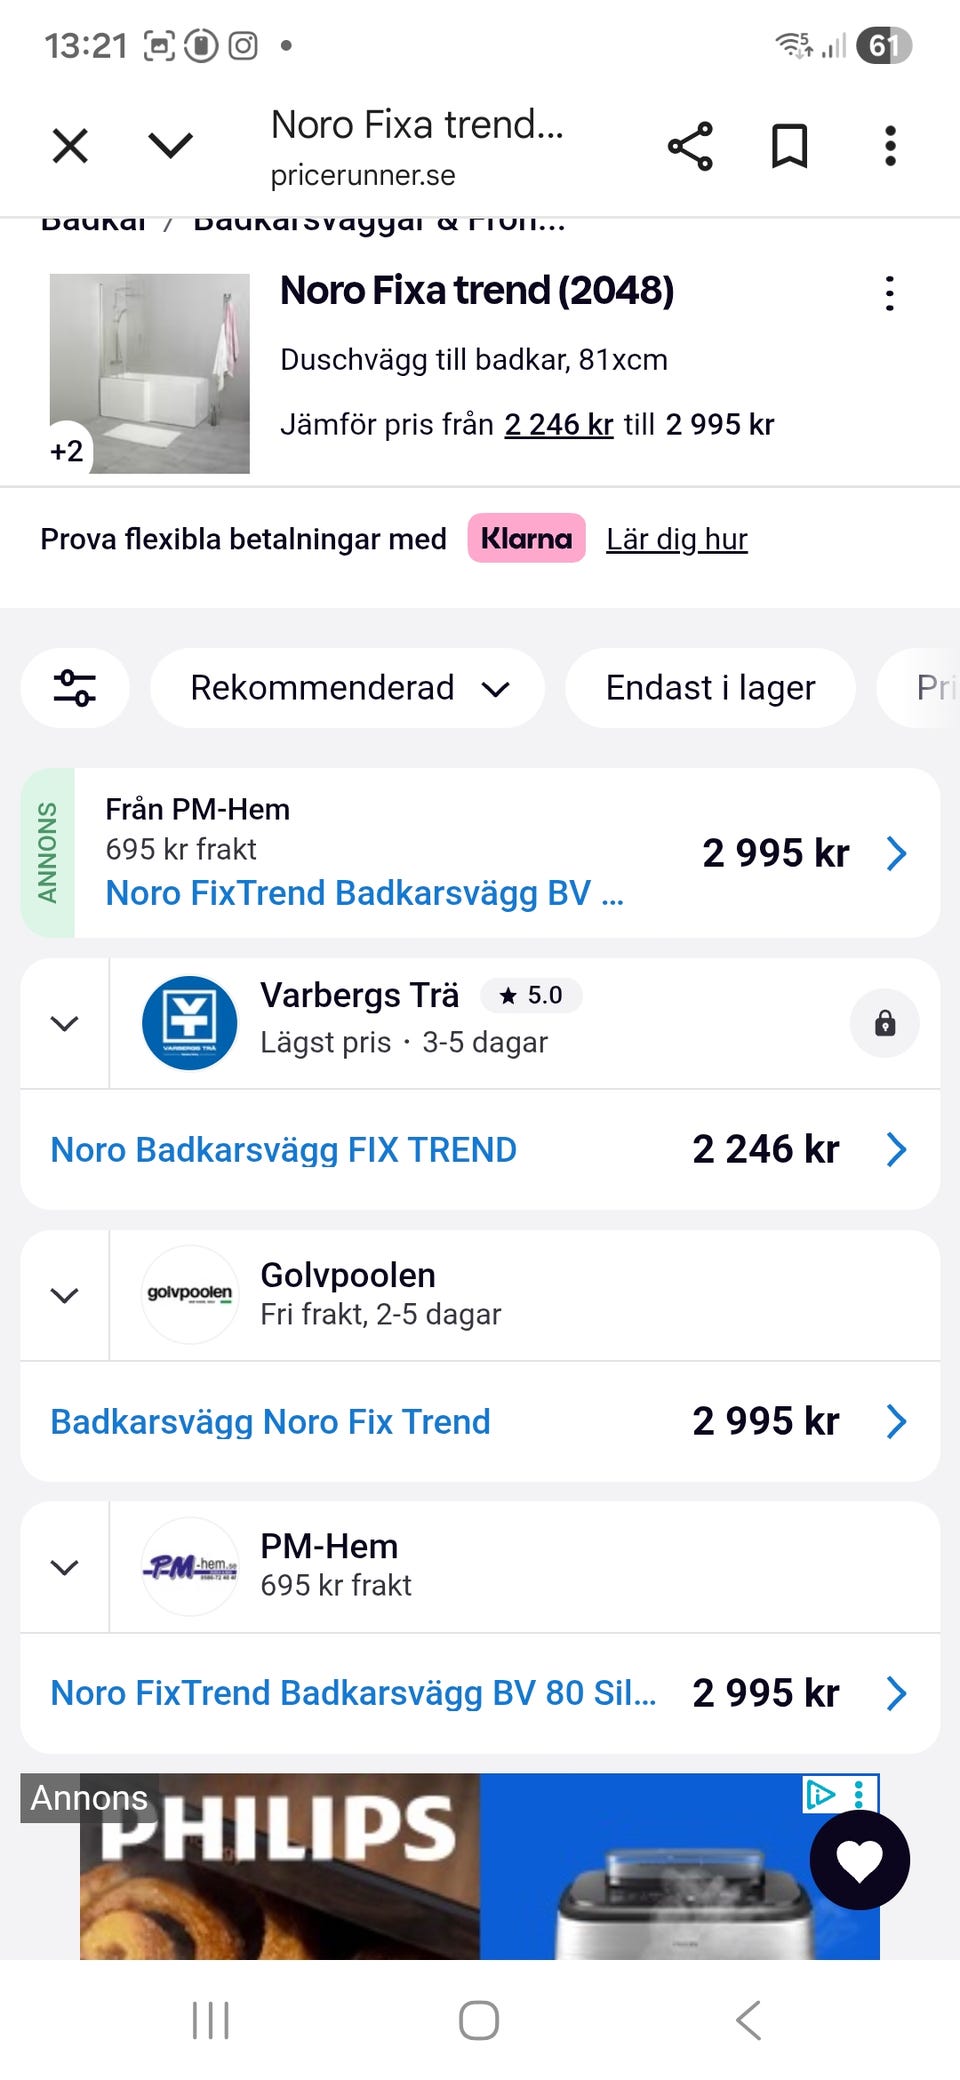Screen dimensions: 960x2080
Task: Click the lock icon beside Varbergs Trä
Action: point(884,1023)
